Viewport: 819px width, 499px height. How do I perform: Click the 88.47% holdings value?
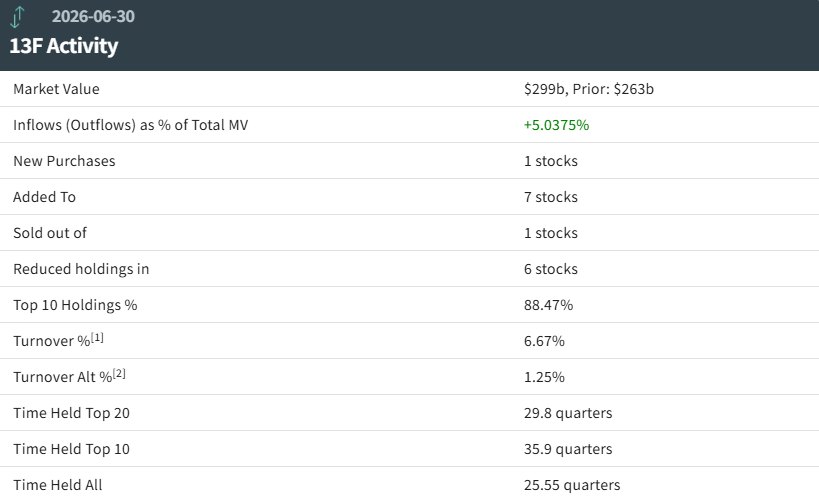(x=548, y=305)
